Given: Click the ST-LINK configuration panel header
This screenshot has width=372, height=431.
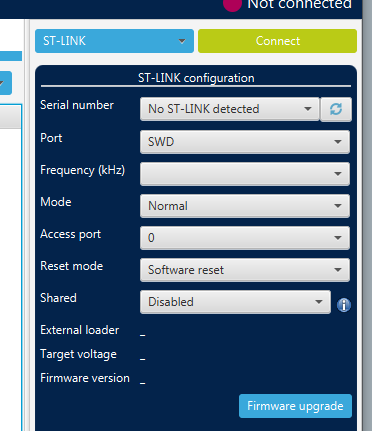Looking at the screenshot, I should pos(196,78).
